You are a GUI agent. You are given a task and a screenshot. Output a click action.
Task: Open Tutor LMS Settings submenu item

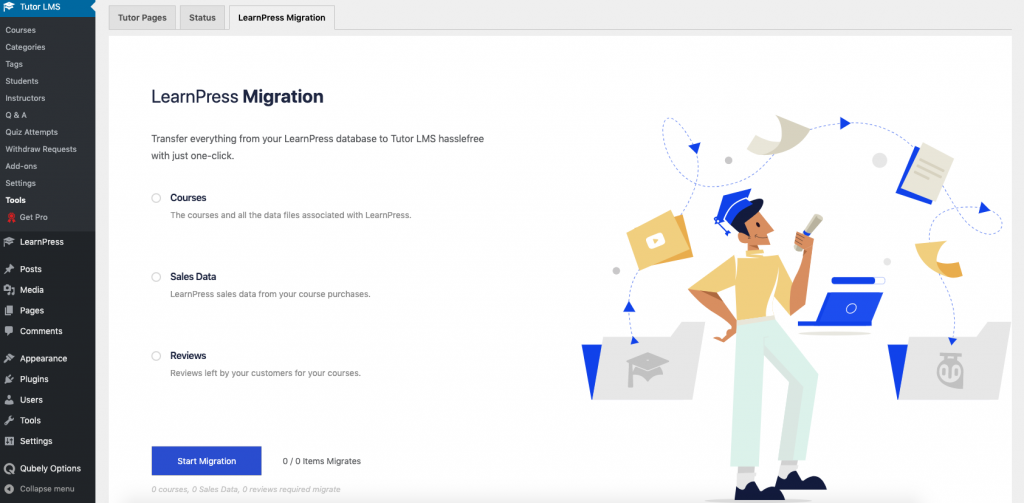coord(20,183)
